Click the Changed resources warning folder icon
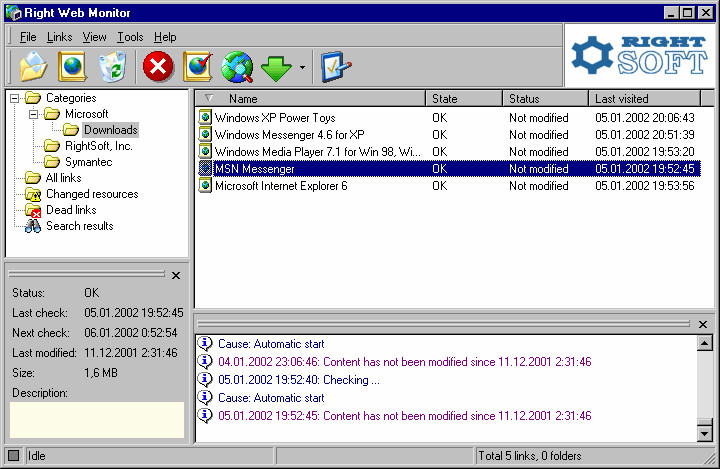 [33, 194]
